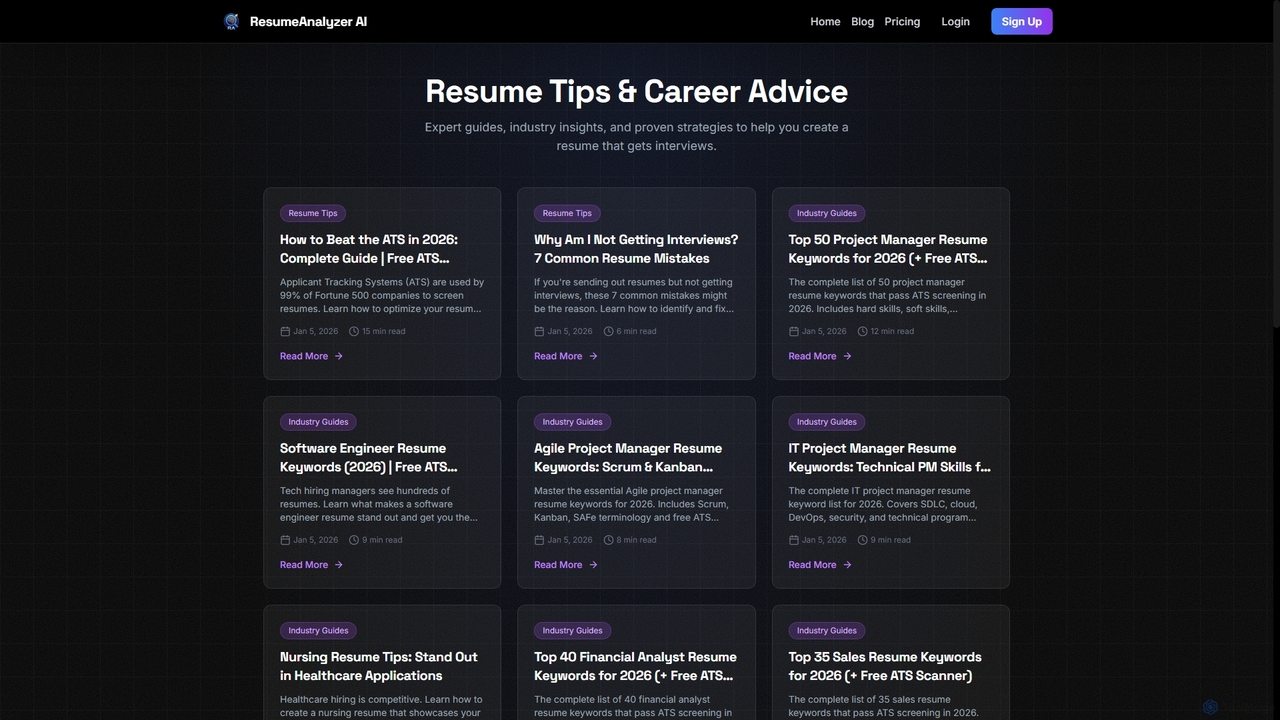Open the Pricing nav item

pos(902,21)
